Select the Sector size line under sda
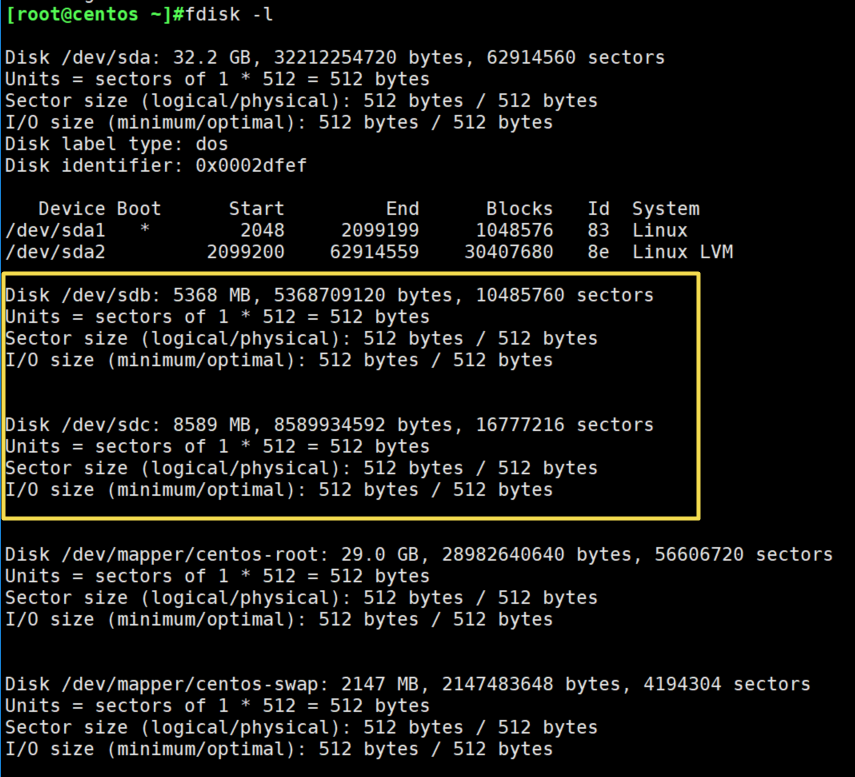Screen dimensions: 855x777 tap(250, 100)
